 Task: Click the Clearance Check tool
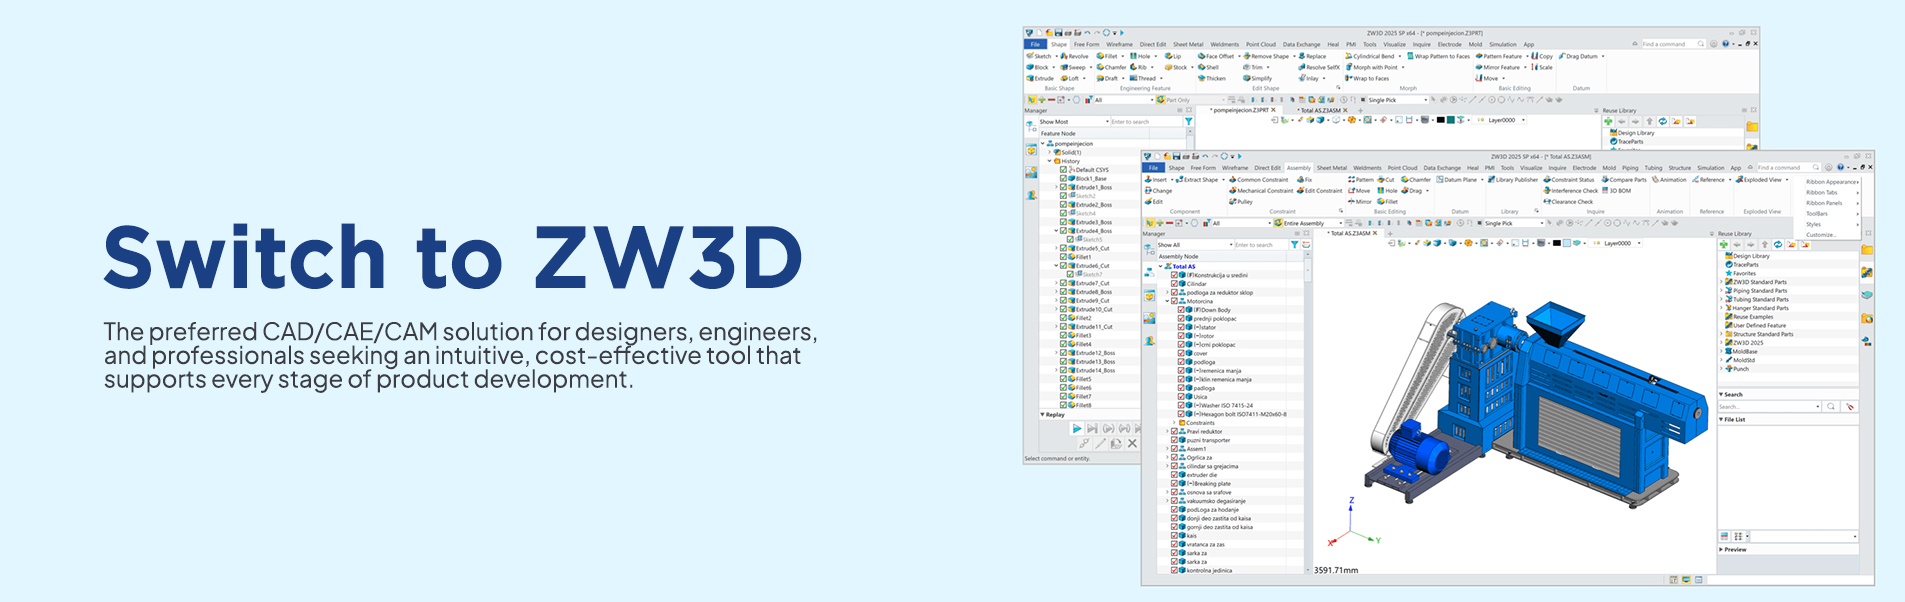(x=1568, y=201)
